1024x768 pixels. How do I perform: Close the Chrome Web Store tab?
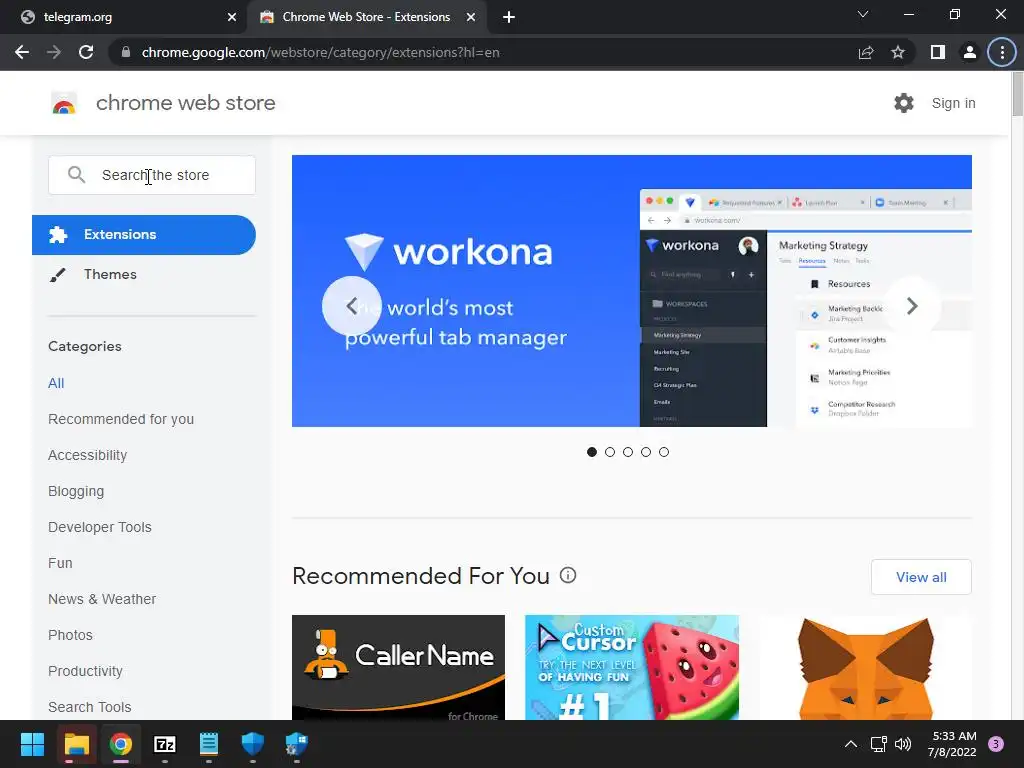pyautogui.click(x=471, y=17)
